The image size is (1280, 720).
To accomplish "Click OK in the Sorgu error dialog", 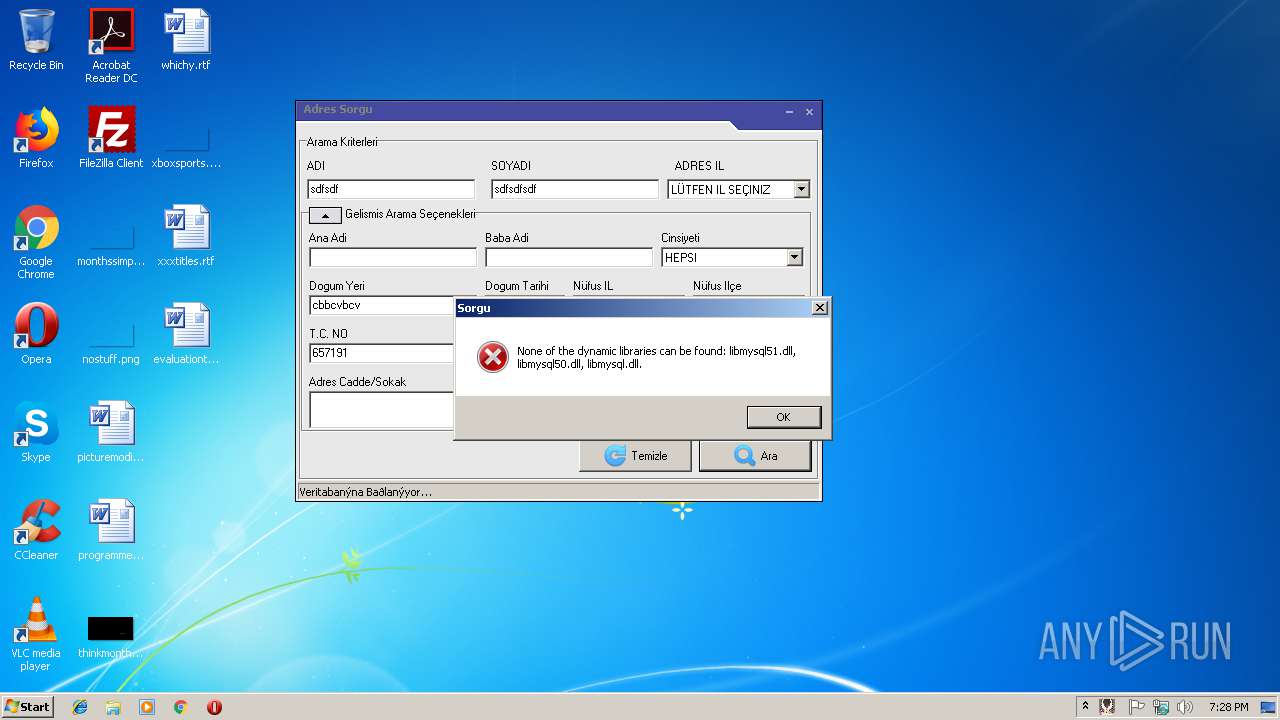I will point(783,417).
